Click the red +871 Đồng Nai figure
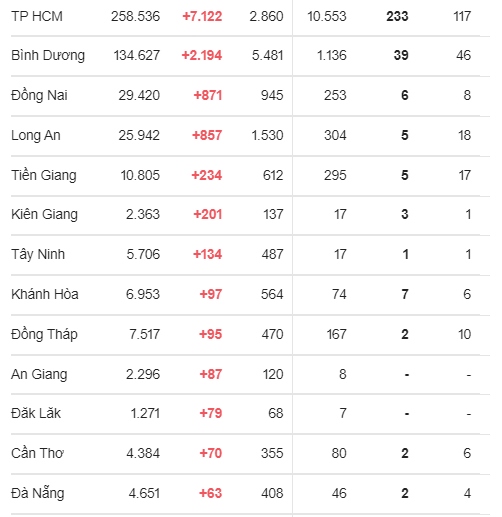The image size is (502, 517). pyautogui.click(x=208, y=95)
